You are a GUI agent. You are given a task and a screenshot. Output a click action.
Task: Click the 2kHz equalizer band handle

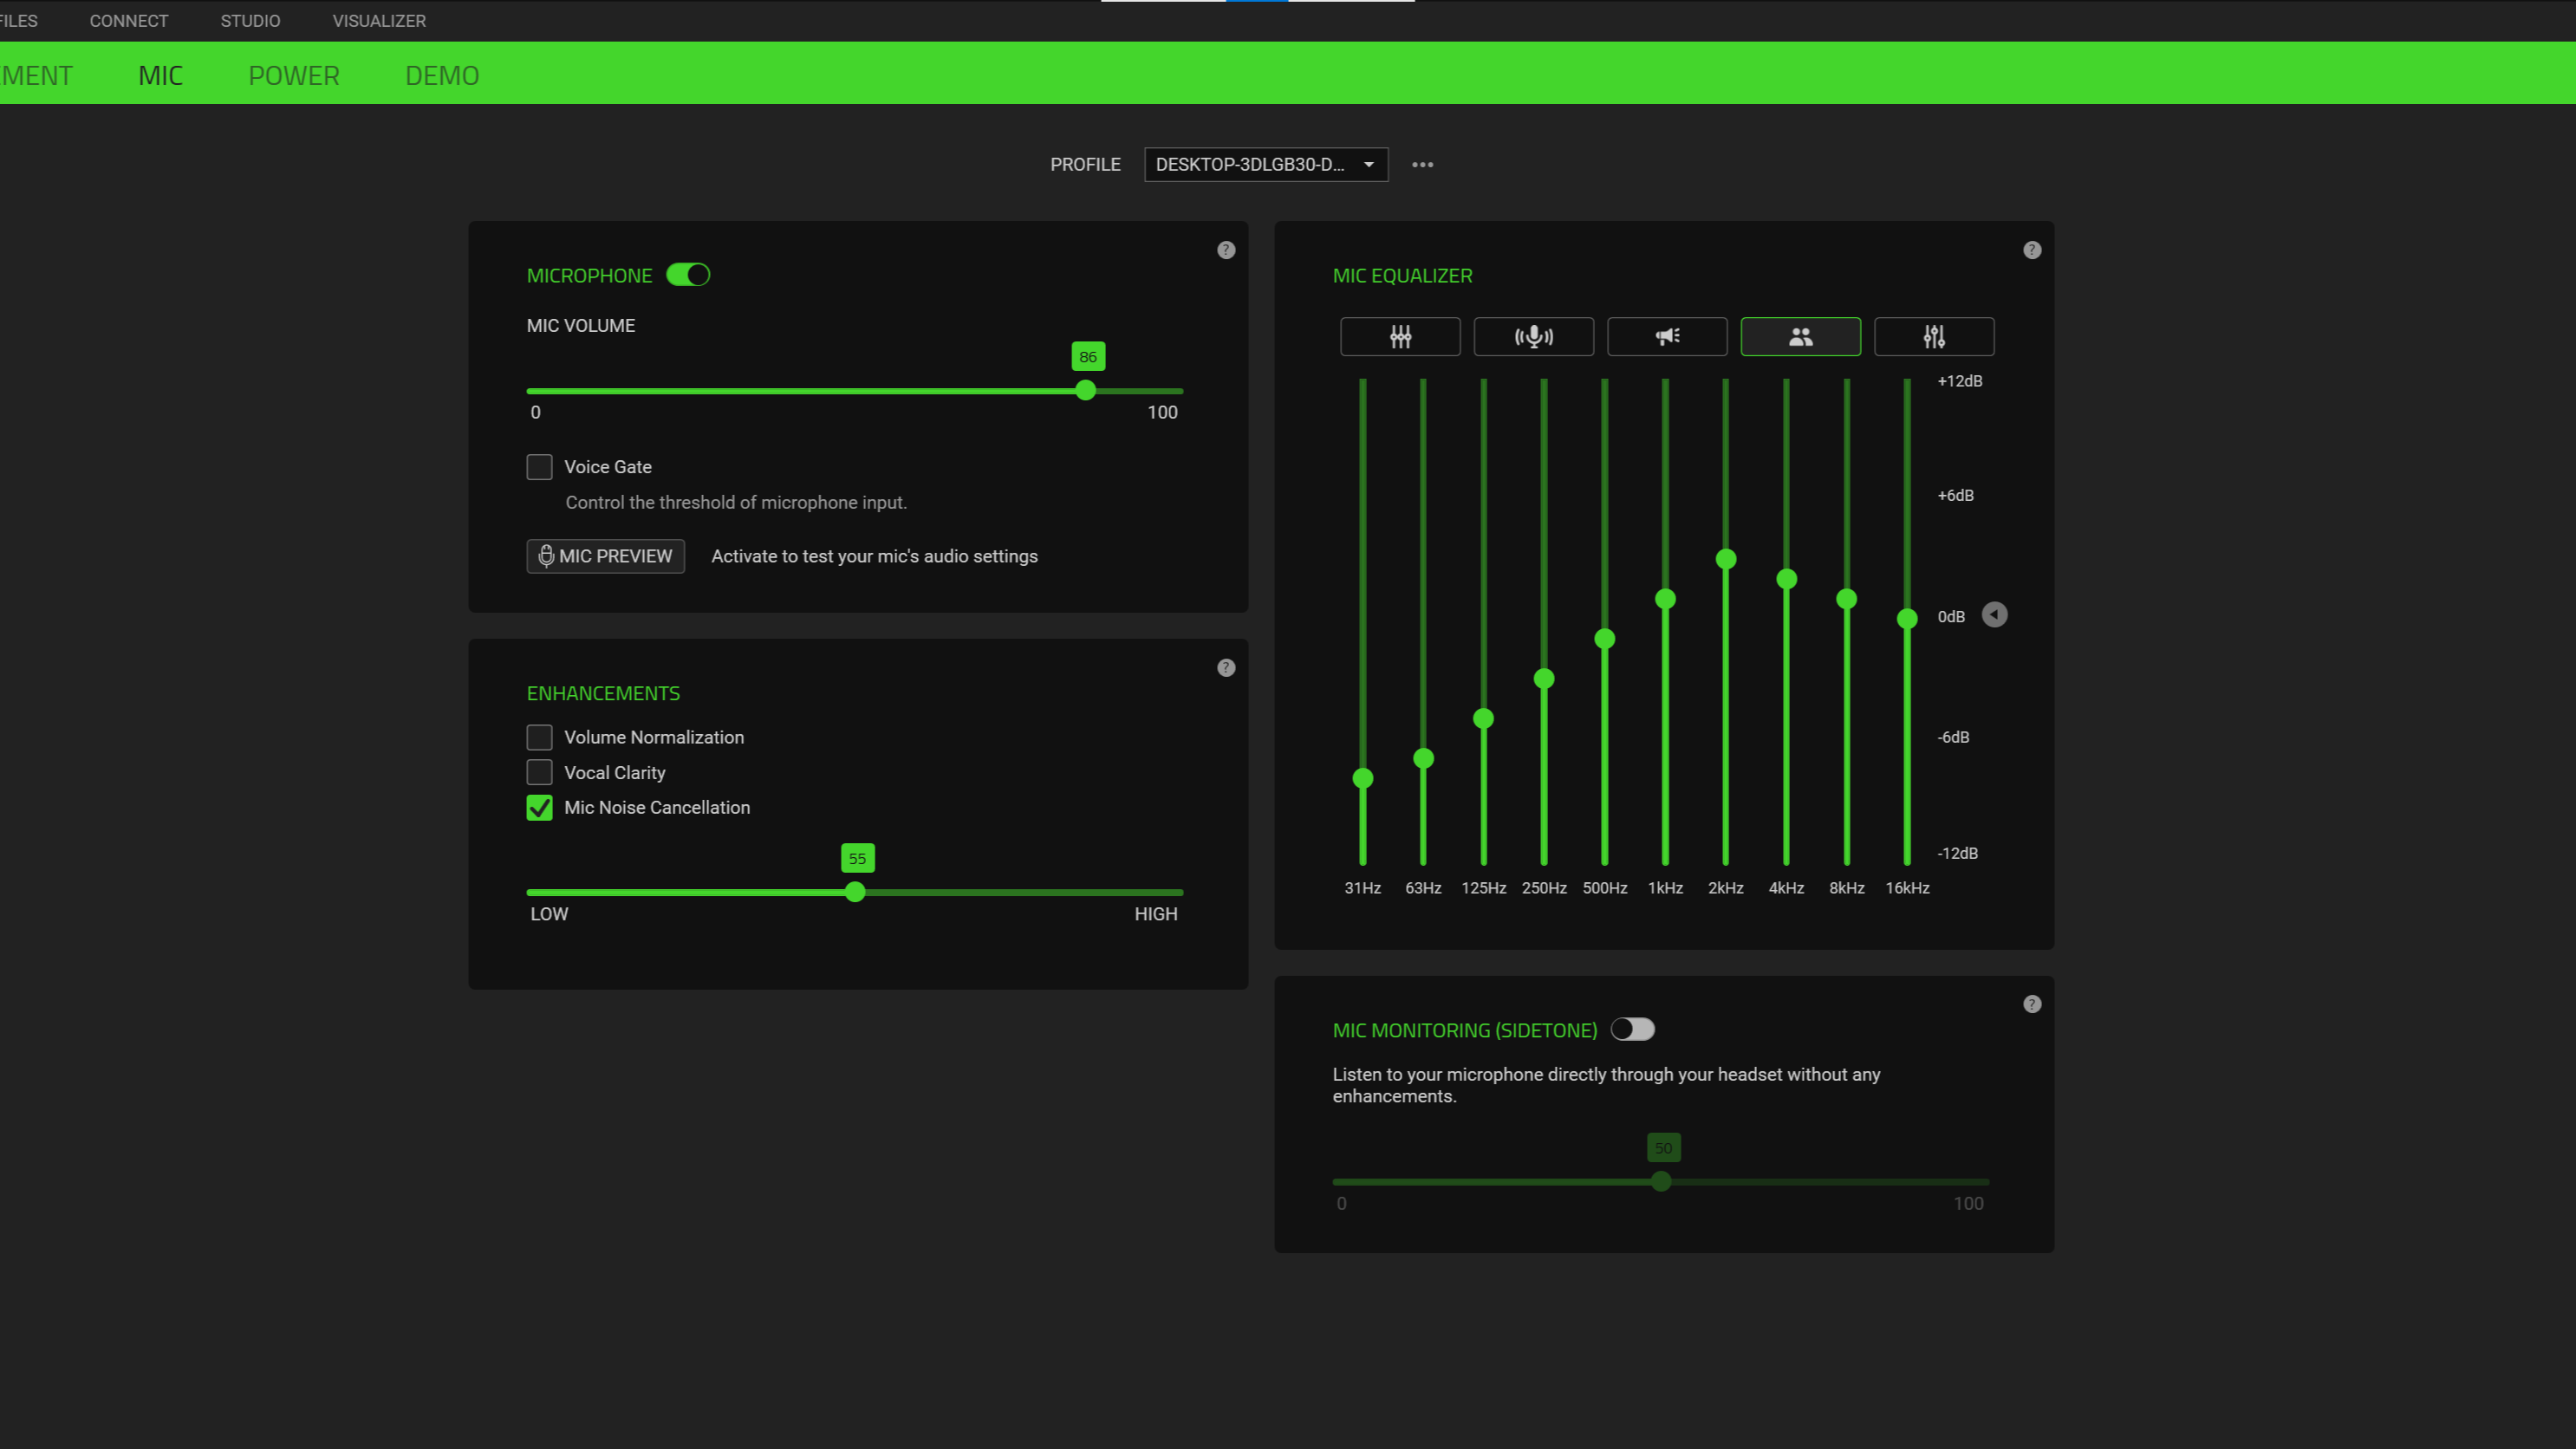[1725, 559]
